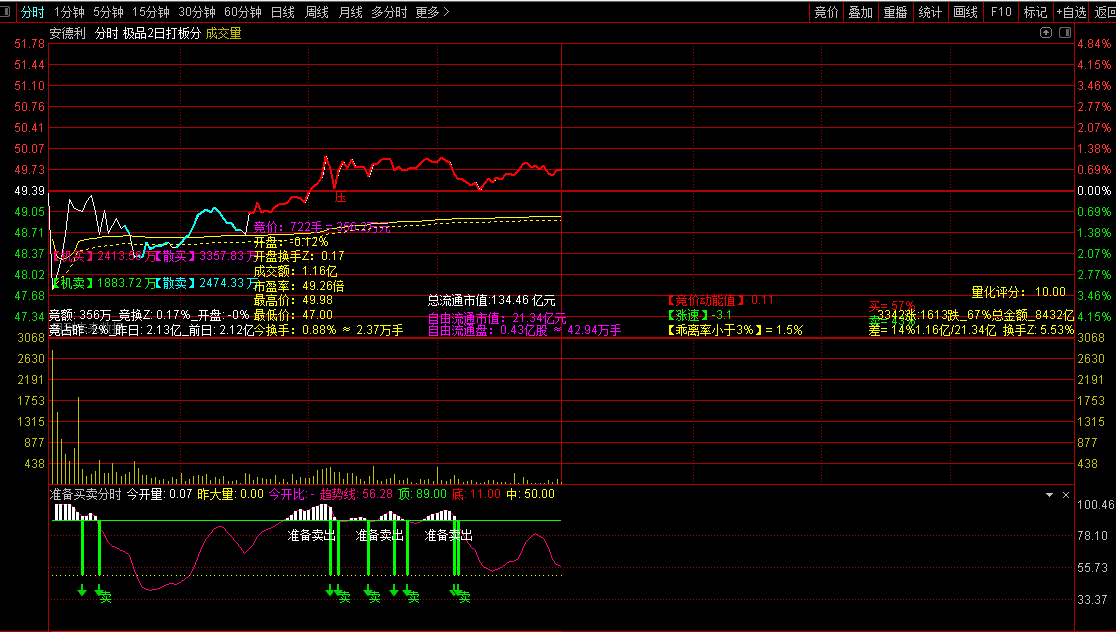1116x632 pixels.
Task: Click the 返回 back button
Action: coord(1105,12)
